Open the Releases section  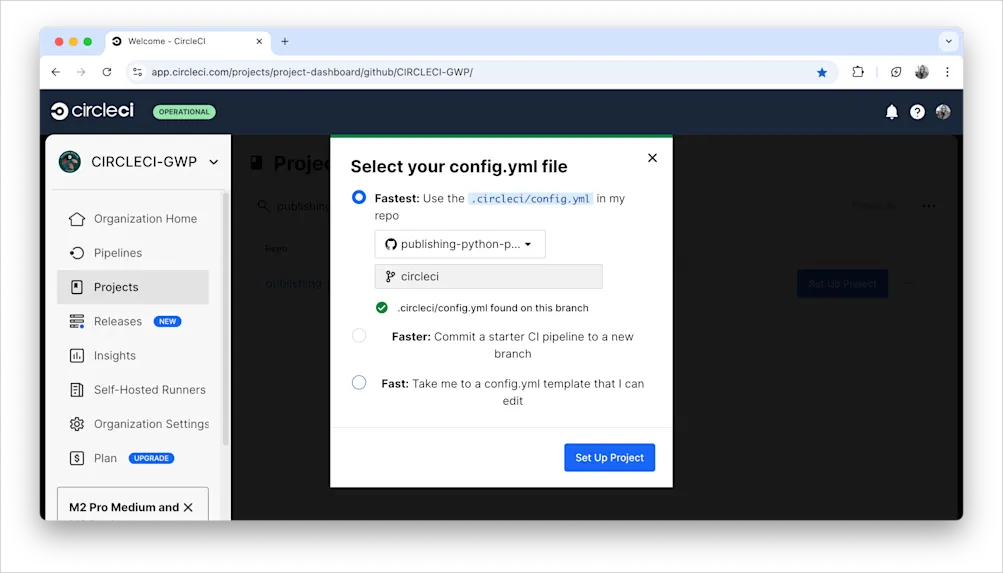coord(118,321)
